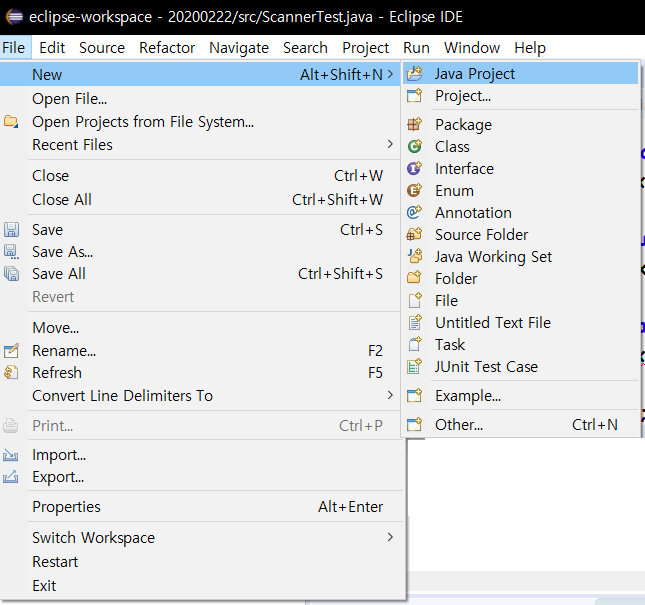The image size is (645, 605).
Task: Open the Run menu
Action: 416,48
